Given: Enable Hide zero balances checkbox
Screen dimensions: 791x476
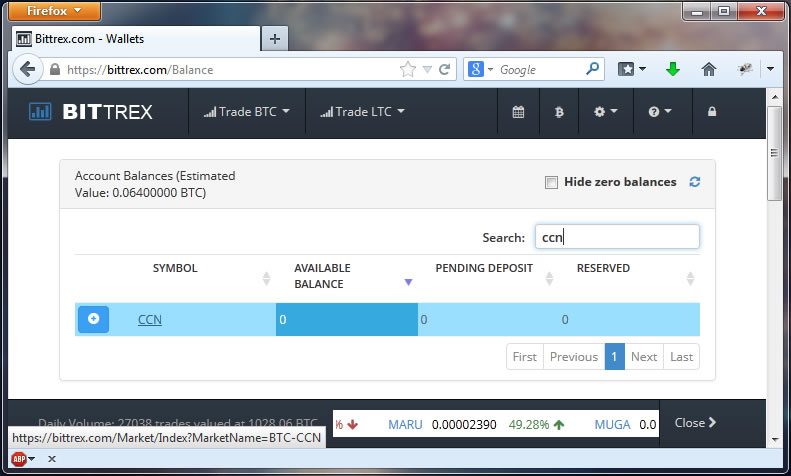Looking at the screenshot, I should click(x=551, y=182).
